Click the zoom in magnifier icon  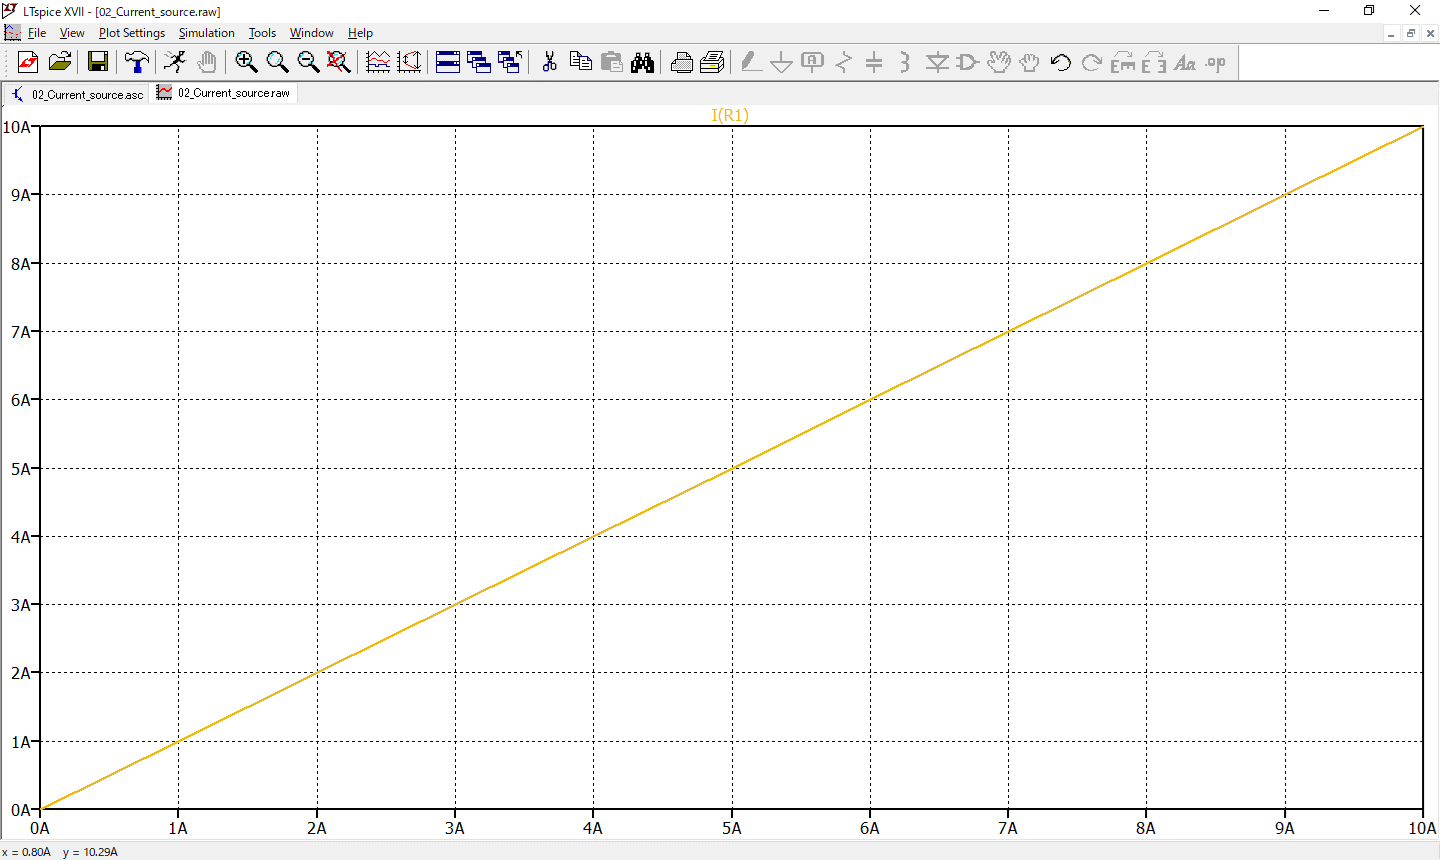coord(246,63)
